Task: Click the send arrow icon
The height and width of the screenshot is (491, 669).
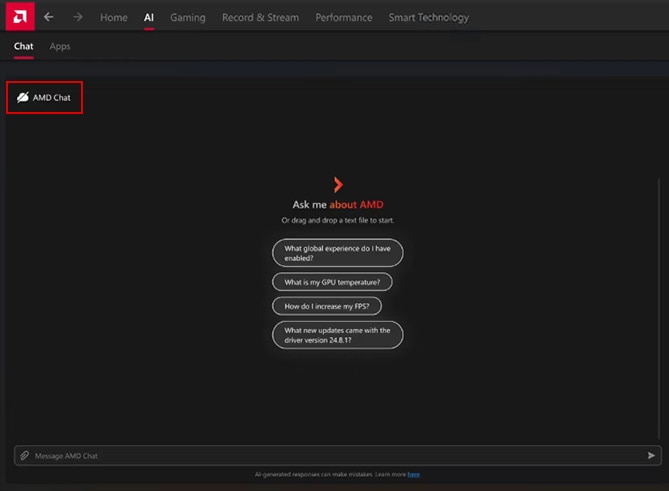Action: (x=651, y=456)
